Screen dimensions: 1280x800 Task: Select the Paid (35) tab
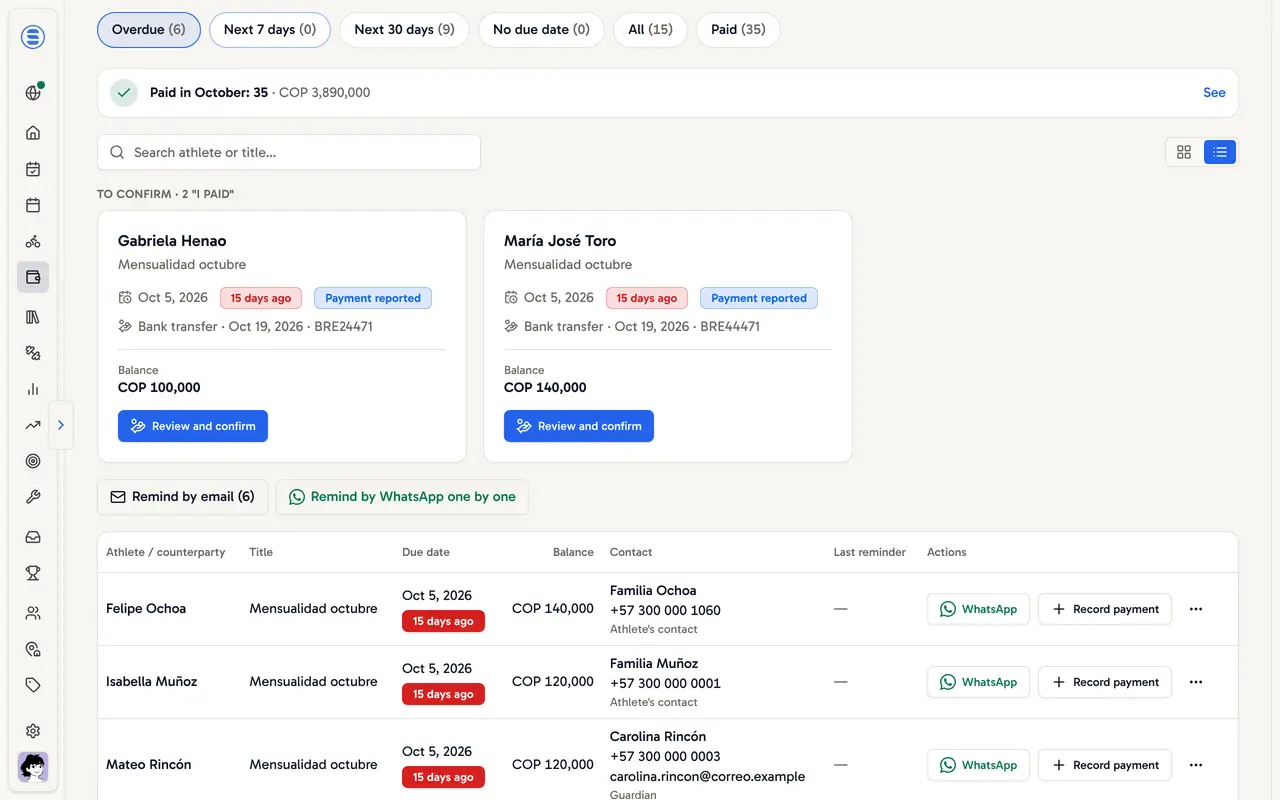pos(738,30)
